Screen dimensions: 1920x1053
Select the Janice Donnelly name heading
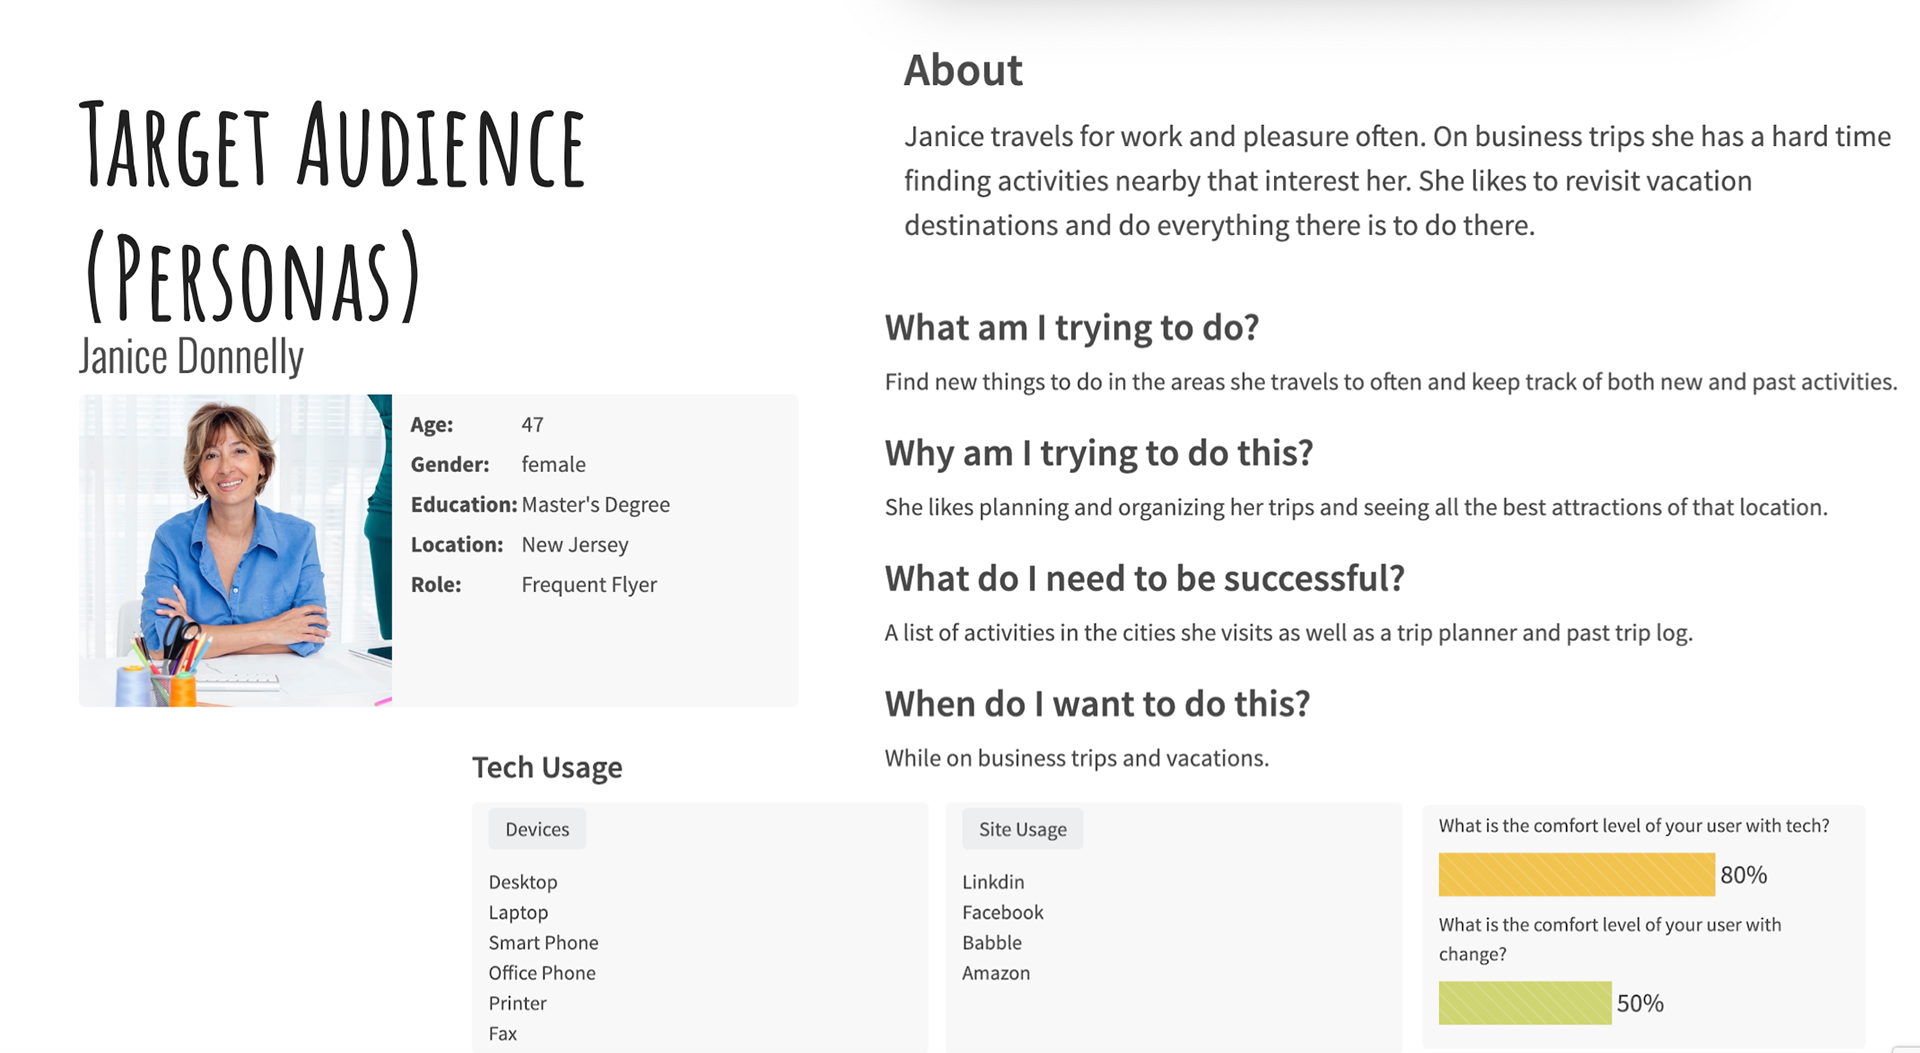click(191, 357)
